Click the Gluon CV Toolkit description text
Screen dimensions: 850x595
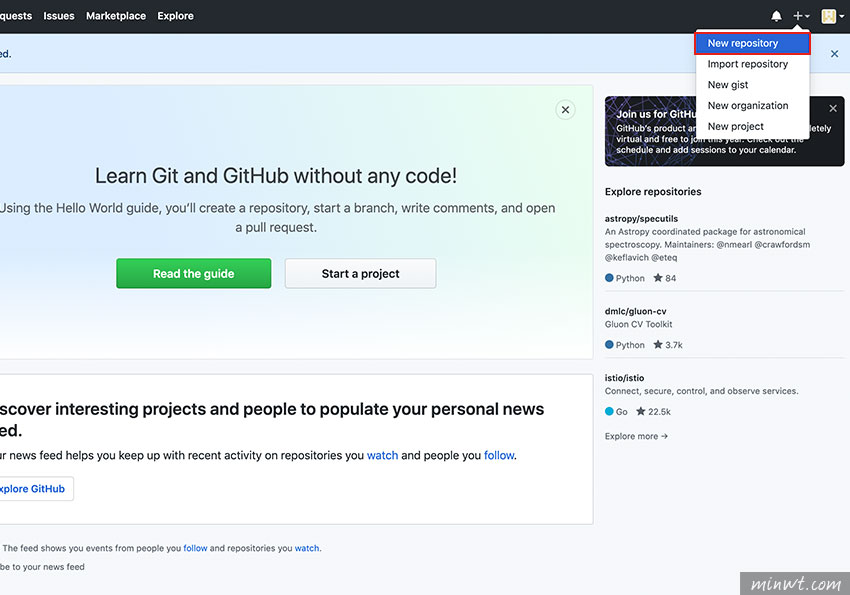coord(639,324)
